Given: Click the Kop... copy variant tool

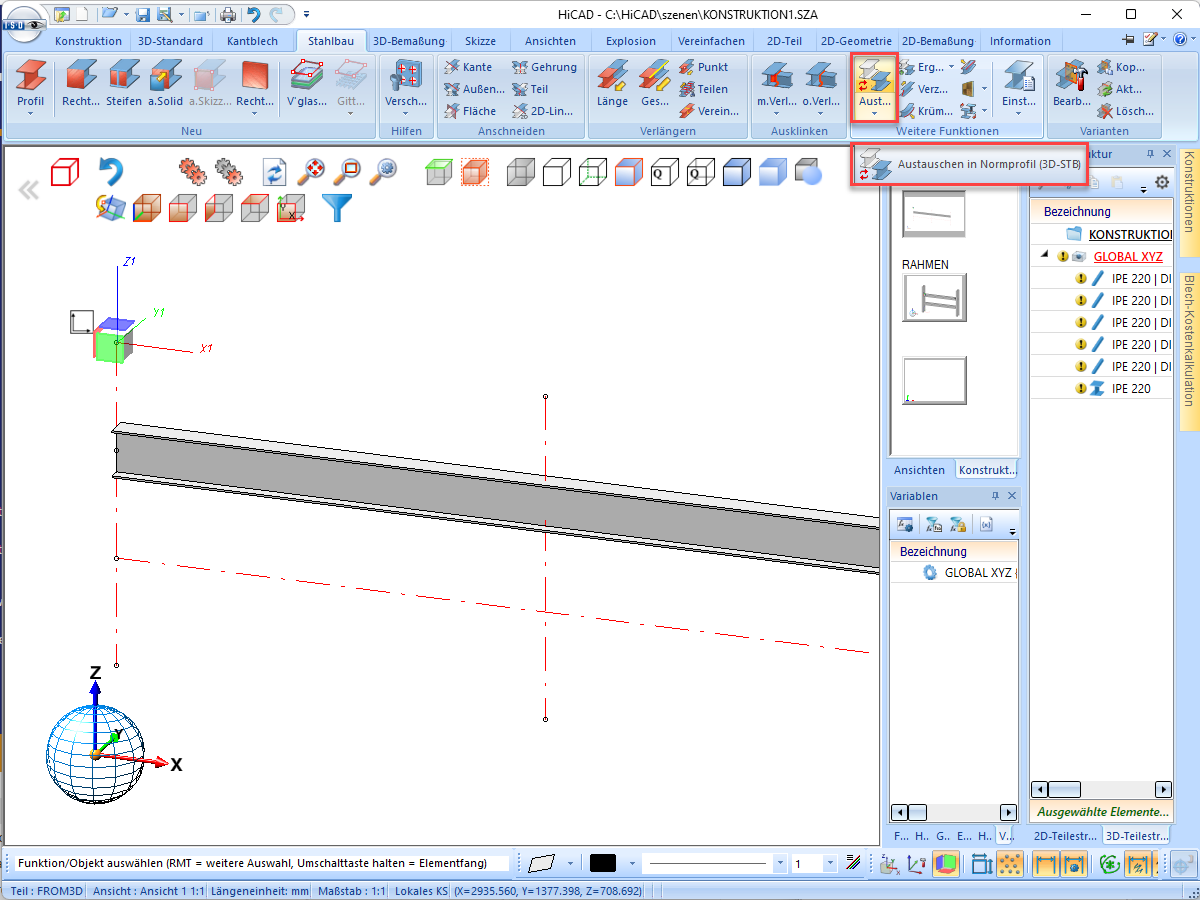Looking at the screenshot, I should 1121,67.
